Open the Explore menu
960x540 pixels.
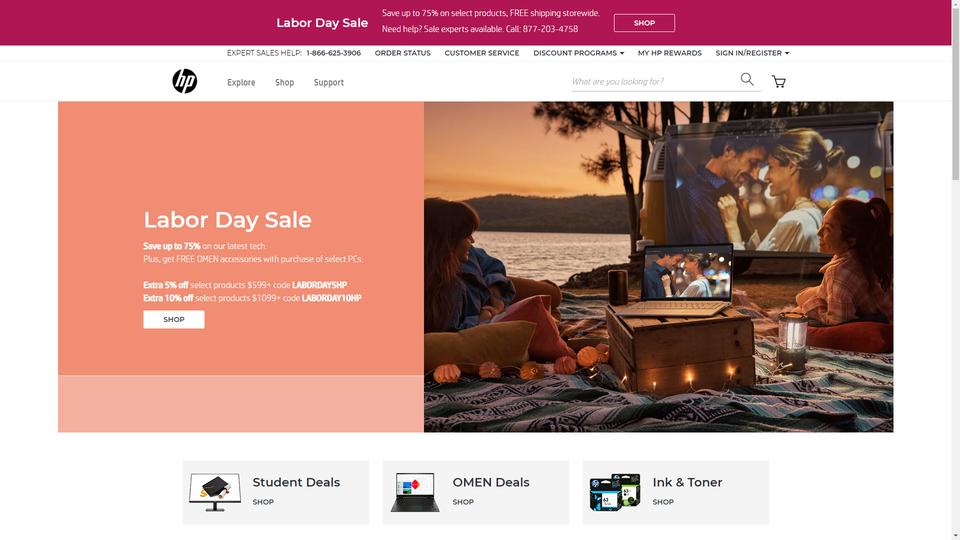click(x=241, y=82)
